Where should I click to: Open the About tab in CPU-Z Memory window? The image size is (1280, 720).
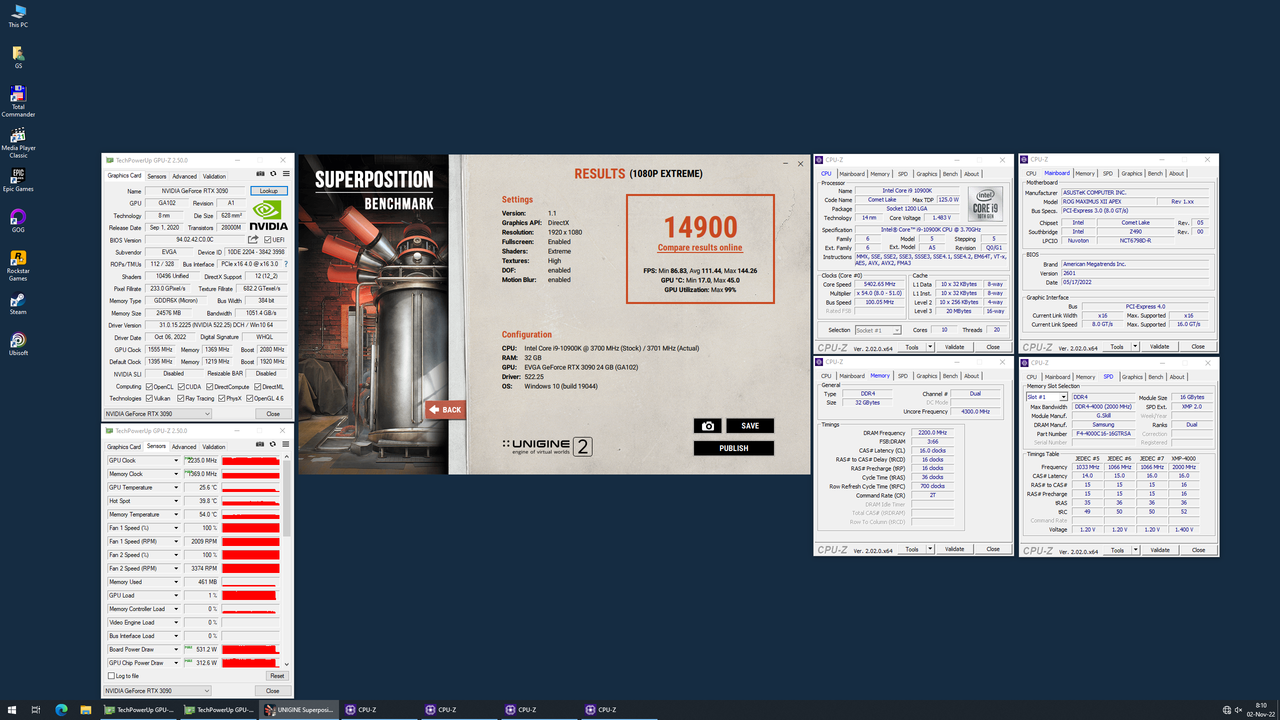click(971, 376)
